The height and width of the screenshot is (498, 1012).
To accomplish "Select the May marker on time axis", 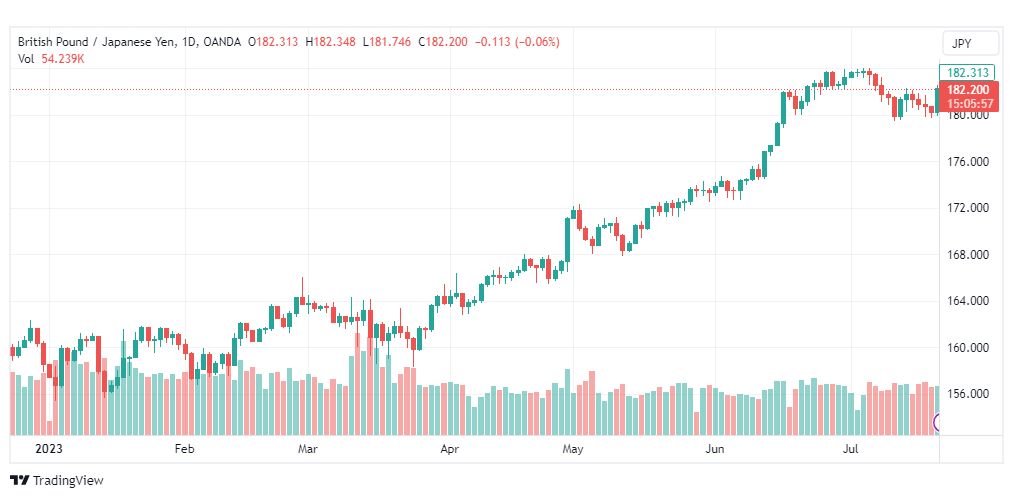I will [x=573, y=448].
